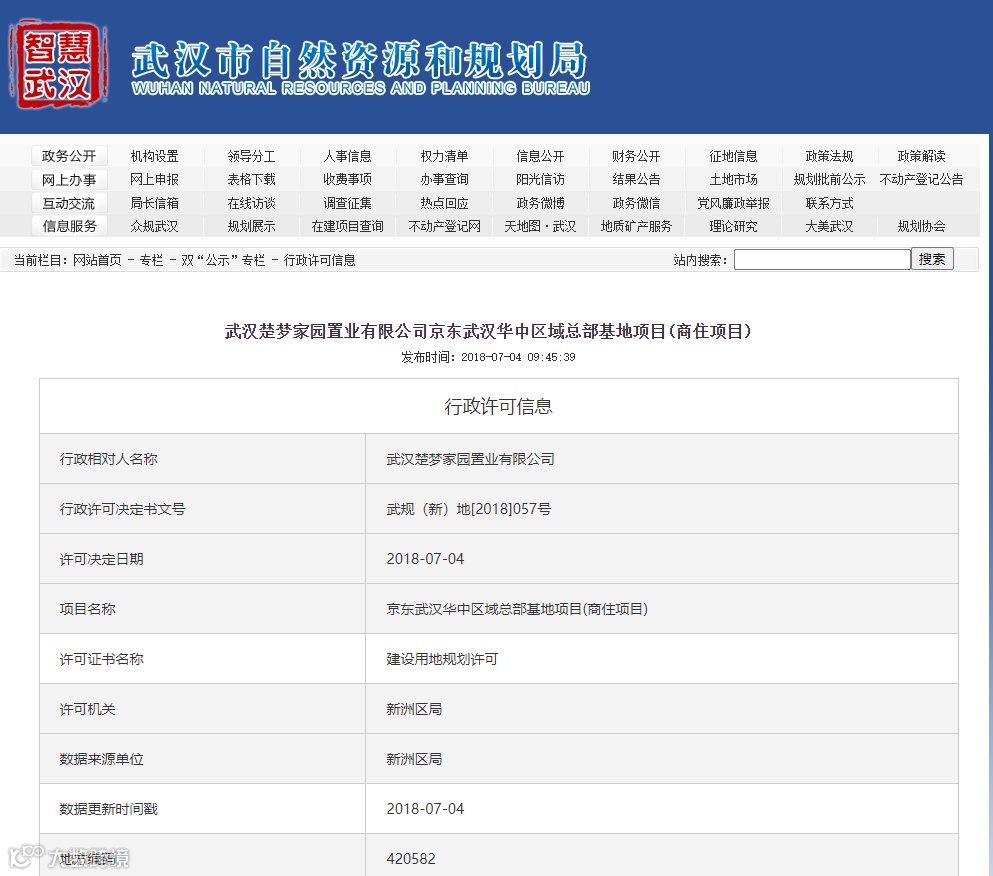This screenshot has width=993, height=876.
Task: Click the 搜索 button
Action: 932,259
